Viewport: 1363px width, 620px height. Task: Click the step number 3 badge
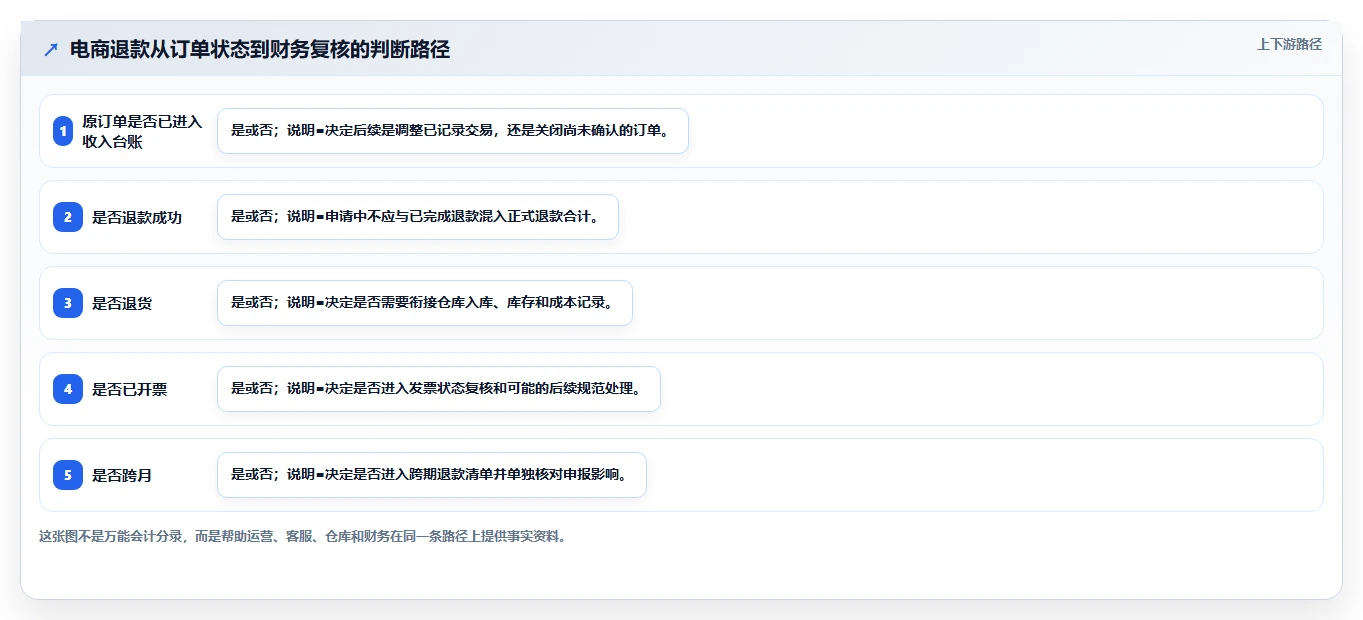click(68, 303)
